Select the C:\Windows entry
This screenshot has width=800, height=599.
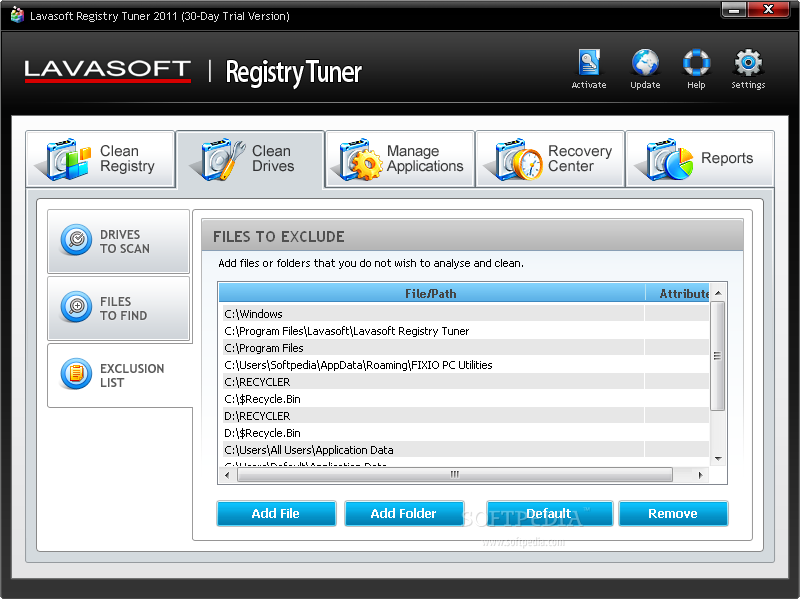(x=464, y=314)
